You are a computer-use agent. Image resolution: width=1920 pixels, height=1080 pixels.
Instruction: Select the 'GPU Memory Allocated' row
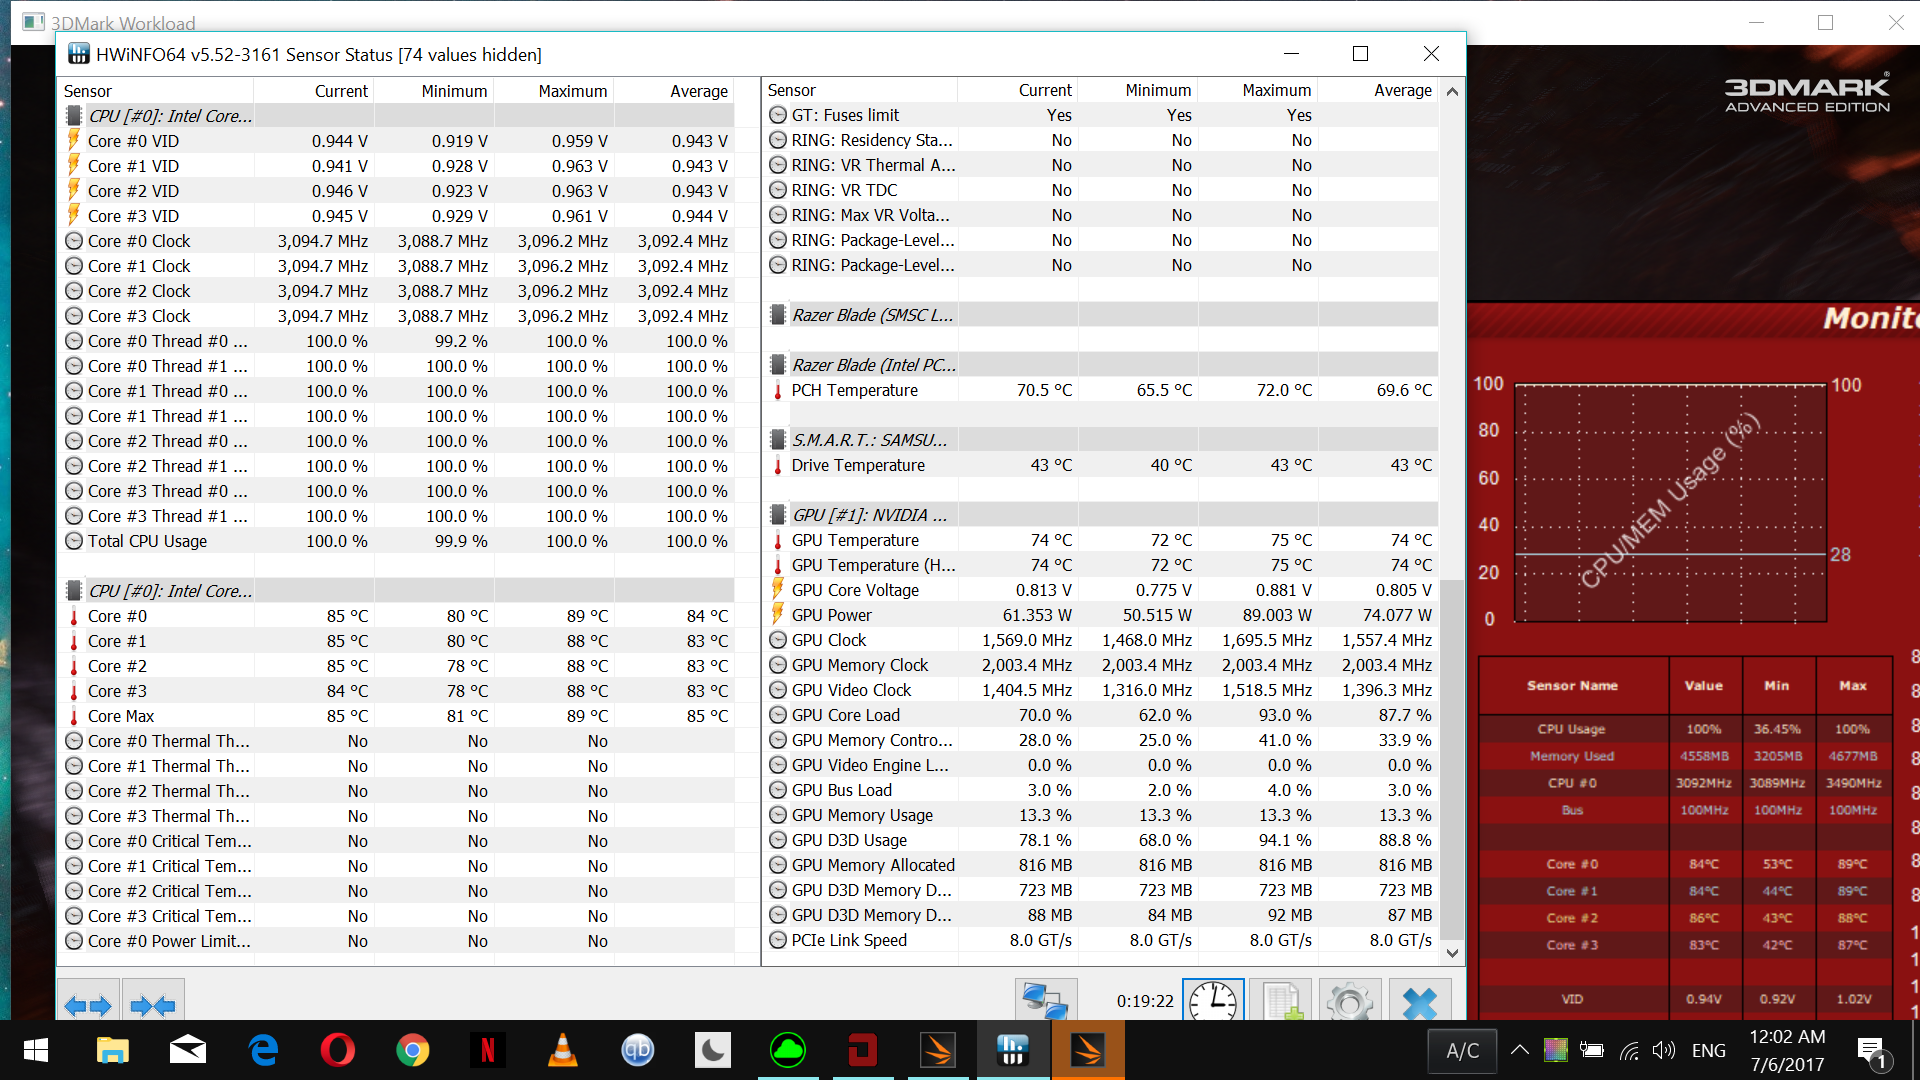pyautogui.click(x=1101, y=865)
